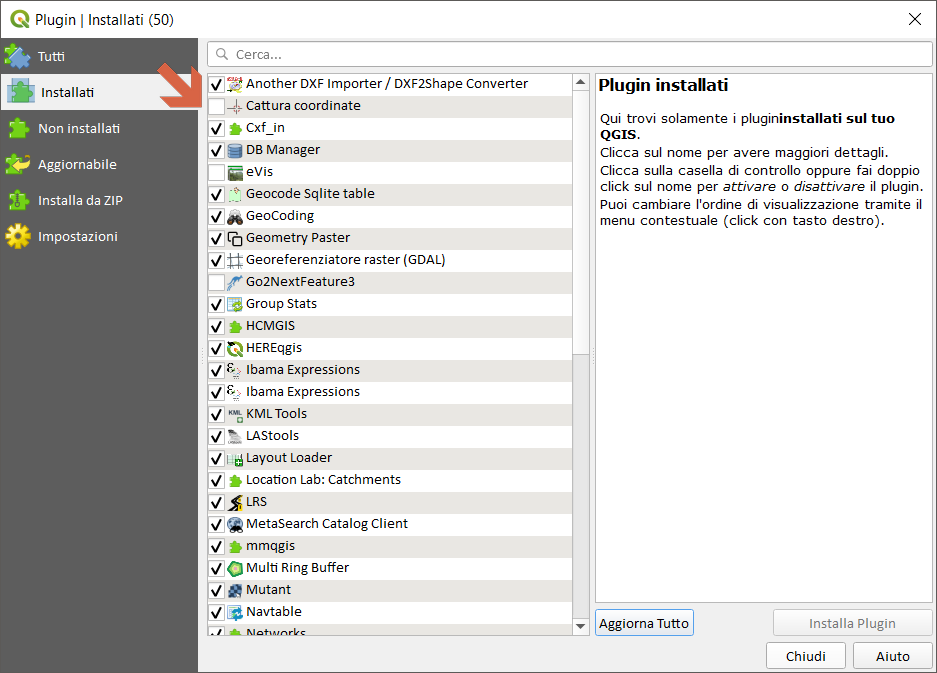Open the Tutti plugins tab

51,57
